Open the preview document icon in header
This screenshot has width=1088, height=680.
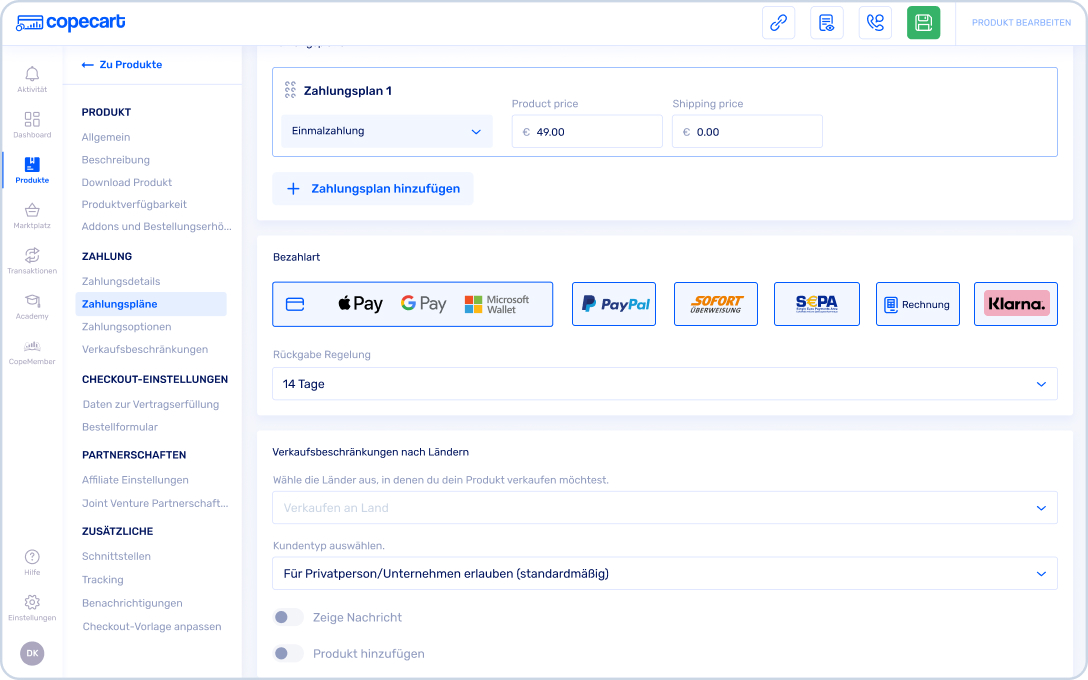(x=826, y=23)
